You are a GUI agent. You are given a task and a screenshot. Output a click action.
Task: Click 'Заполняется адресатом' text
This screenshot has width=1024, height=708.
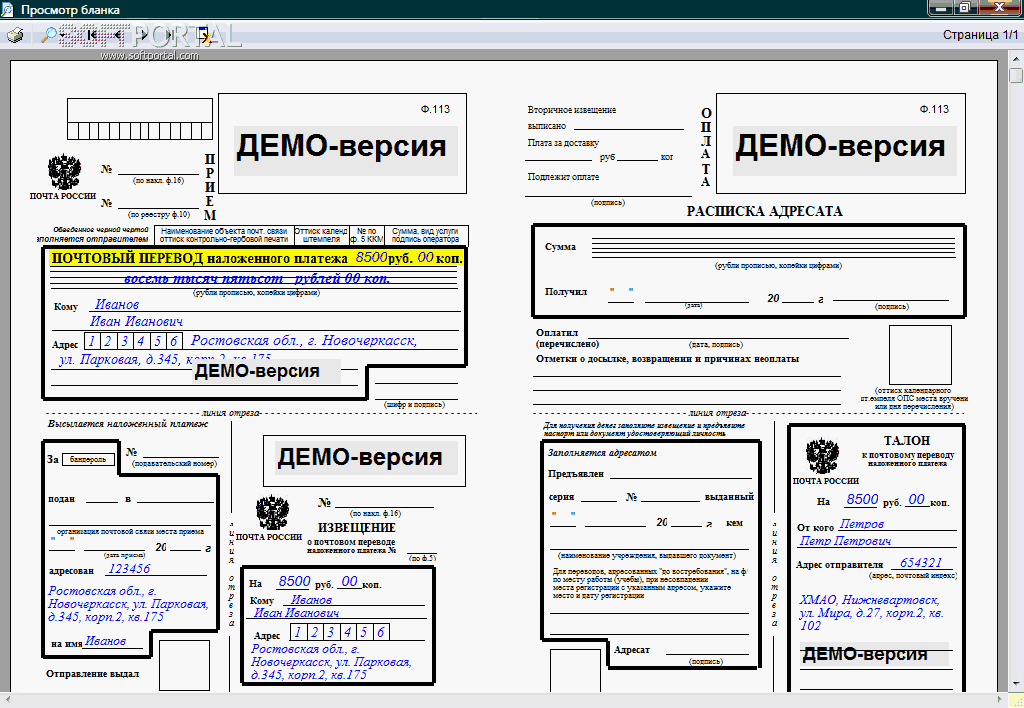(602, 453)
